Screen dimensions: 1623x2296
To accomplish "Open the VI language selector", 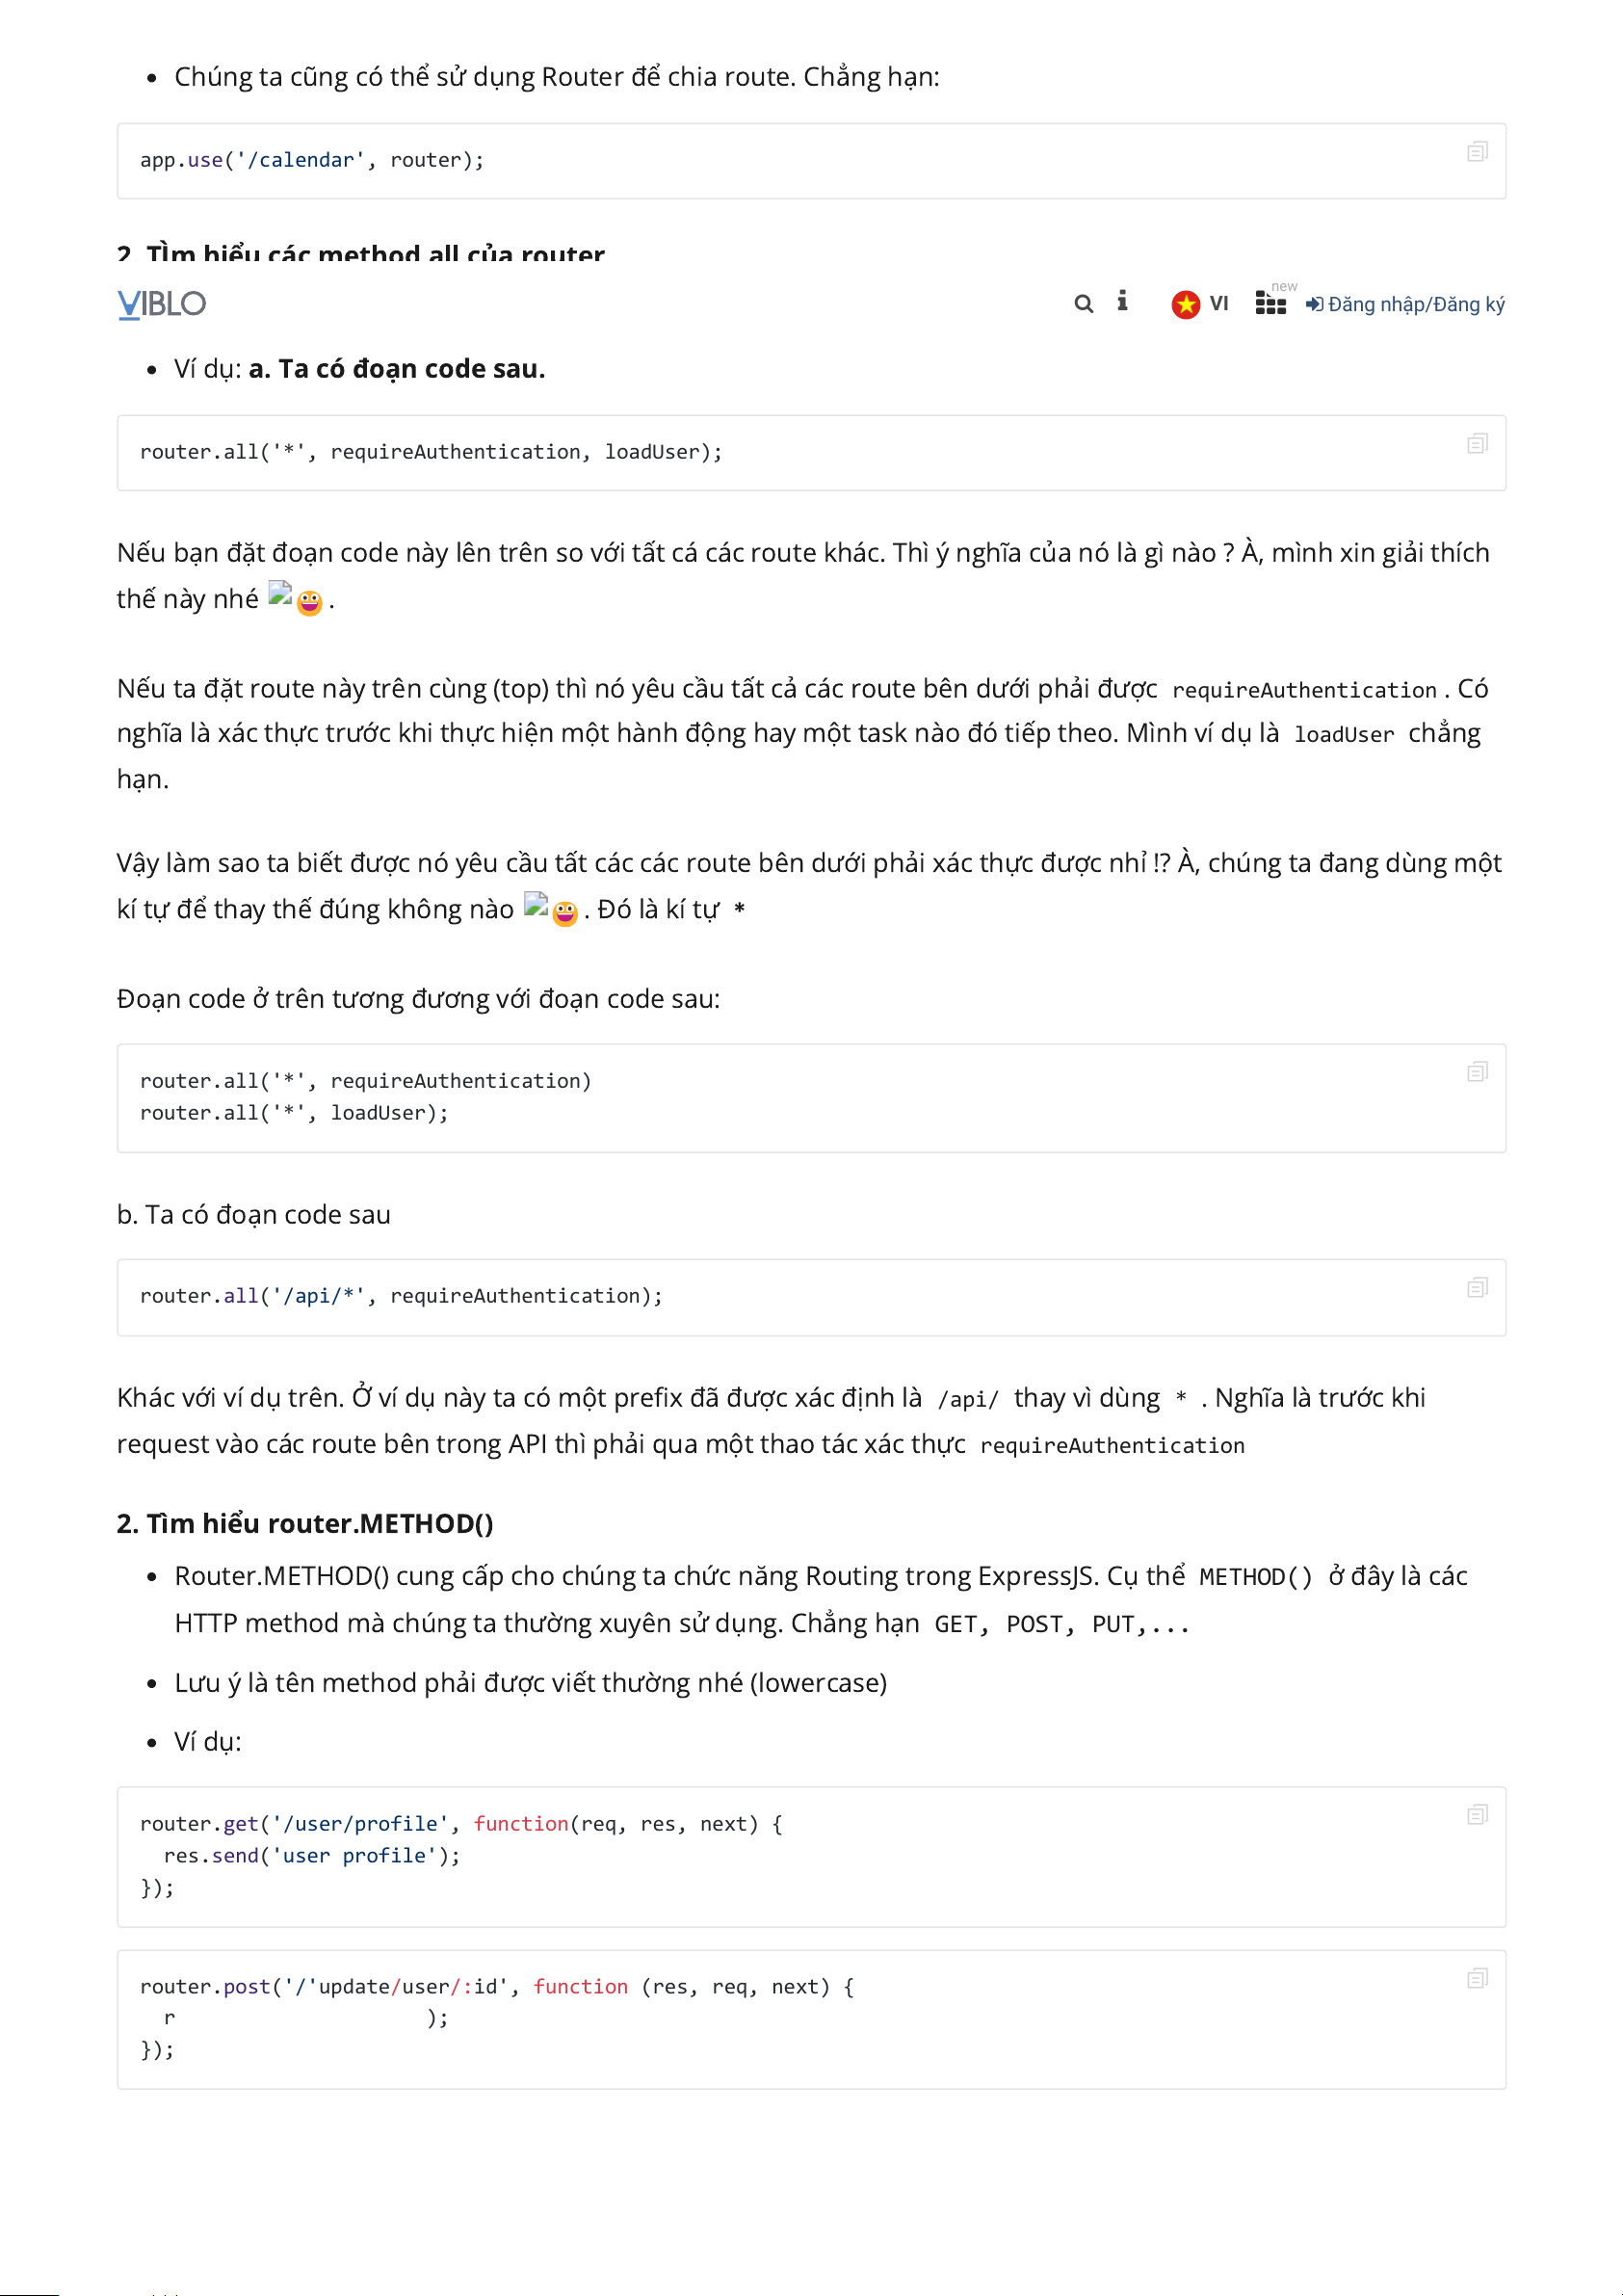I will pyautogui.click(x=1200, y=303).
